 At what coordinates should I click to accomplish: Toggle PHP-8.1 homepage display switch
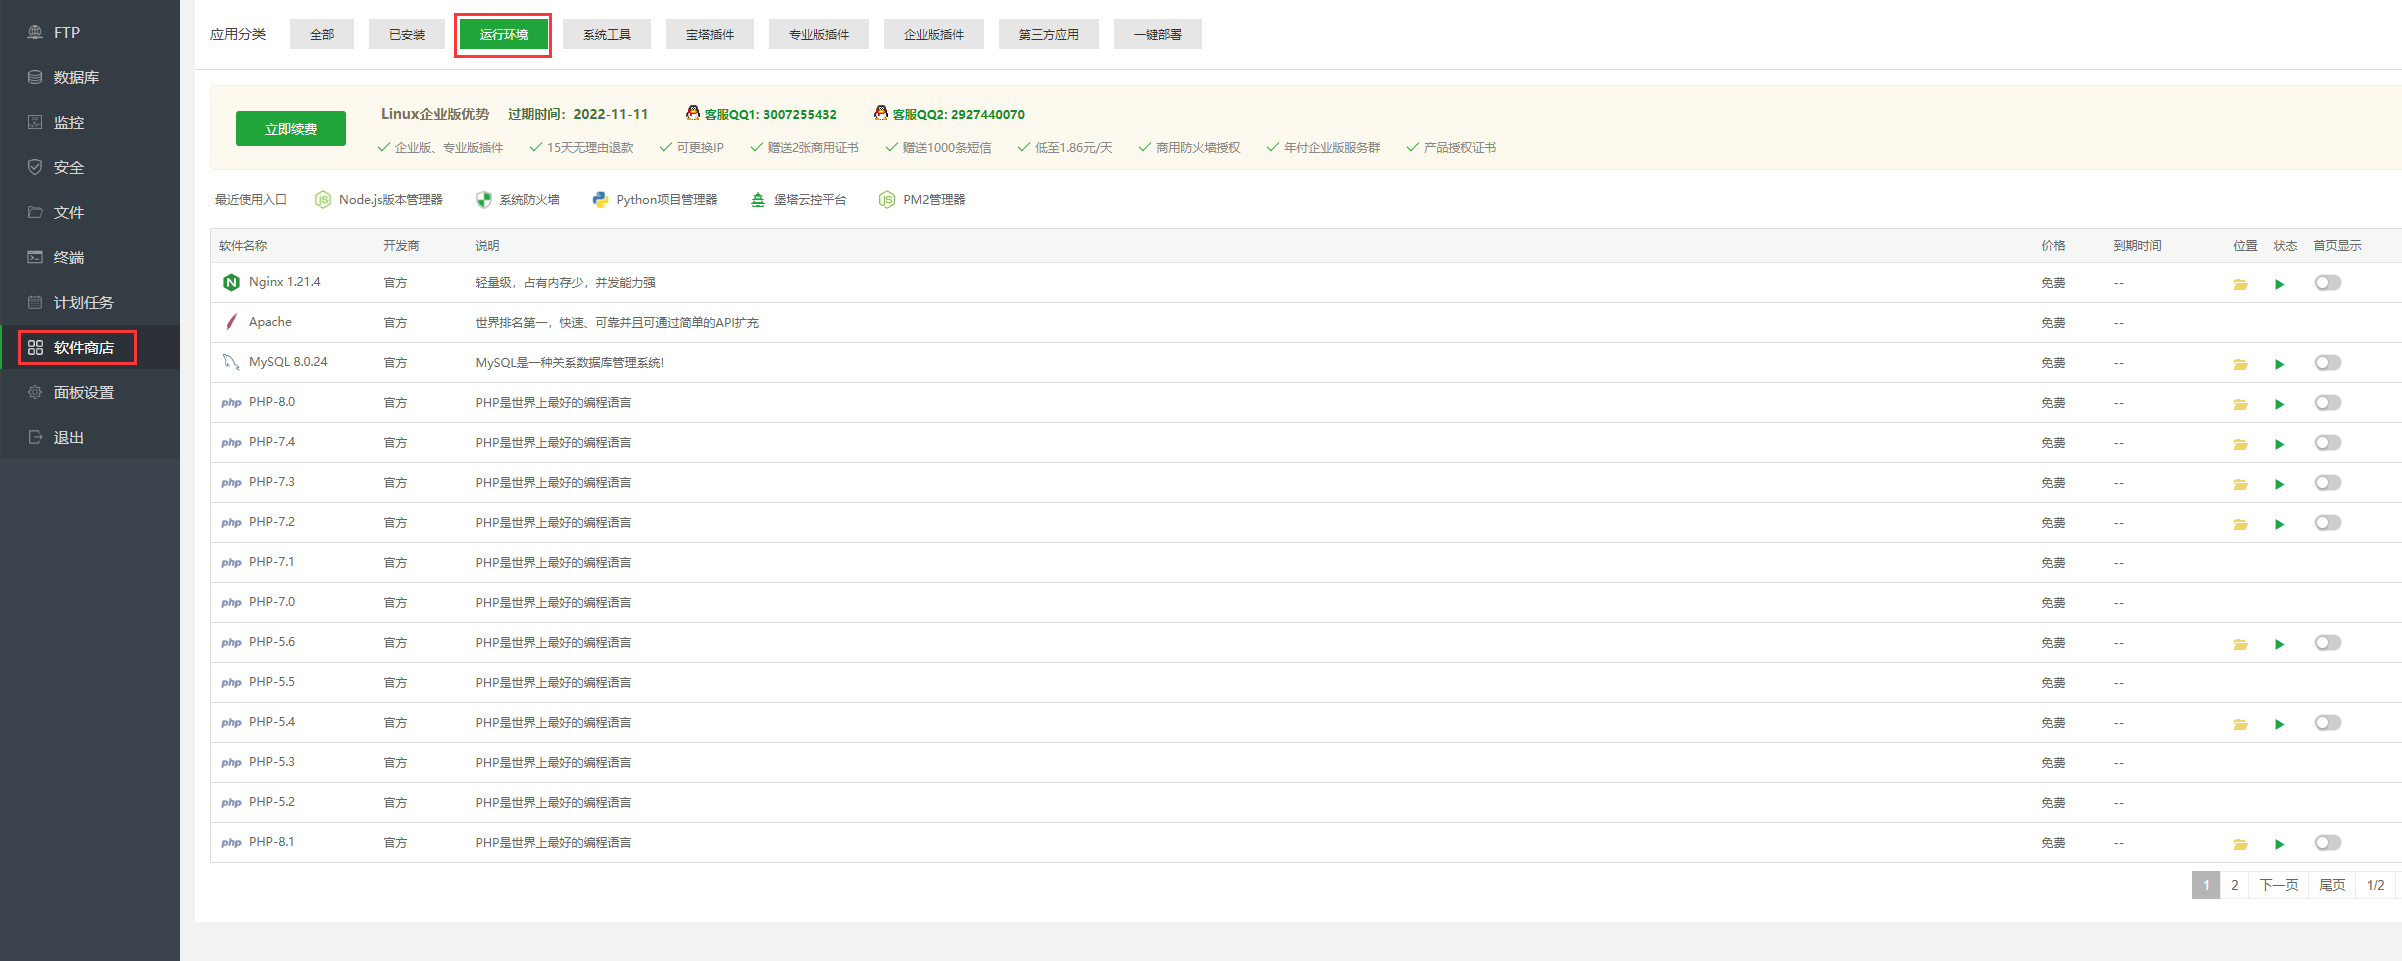click(x=2328, y=843)
